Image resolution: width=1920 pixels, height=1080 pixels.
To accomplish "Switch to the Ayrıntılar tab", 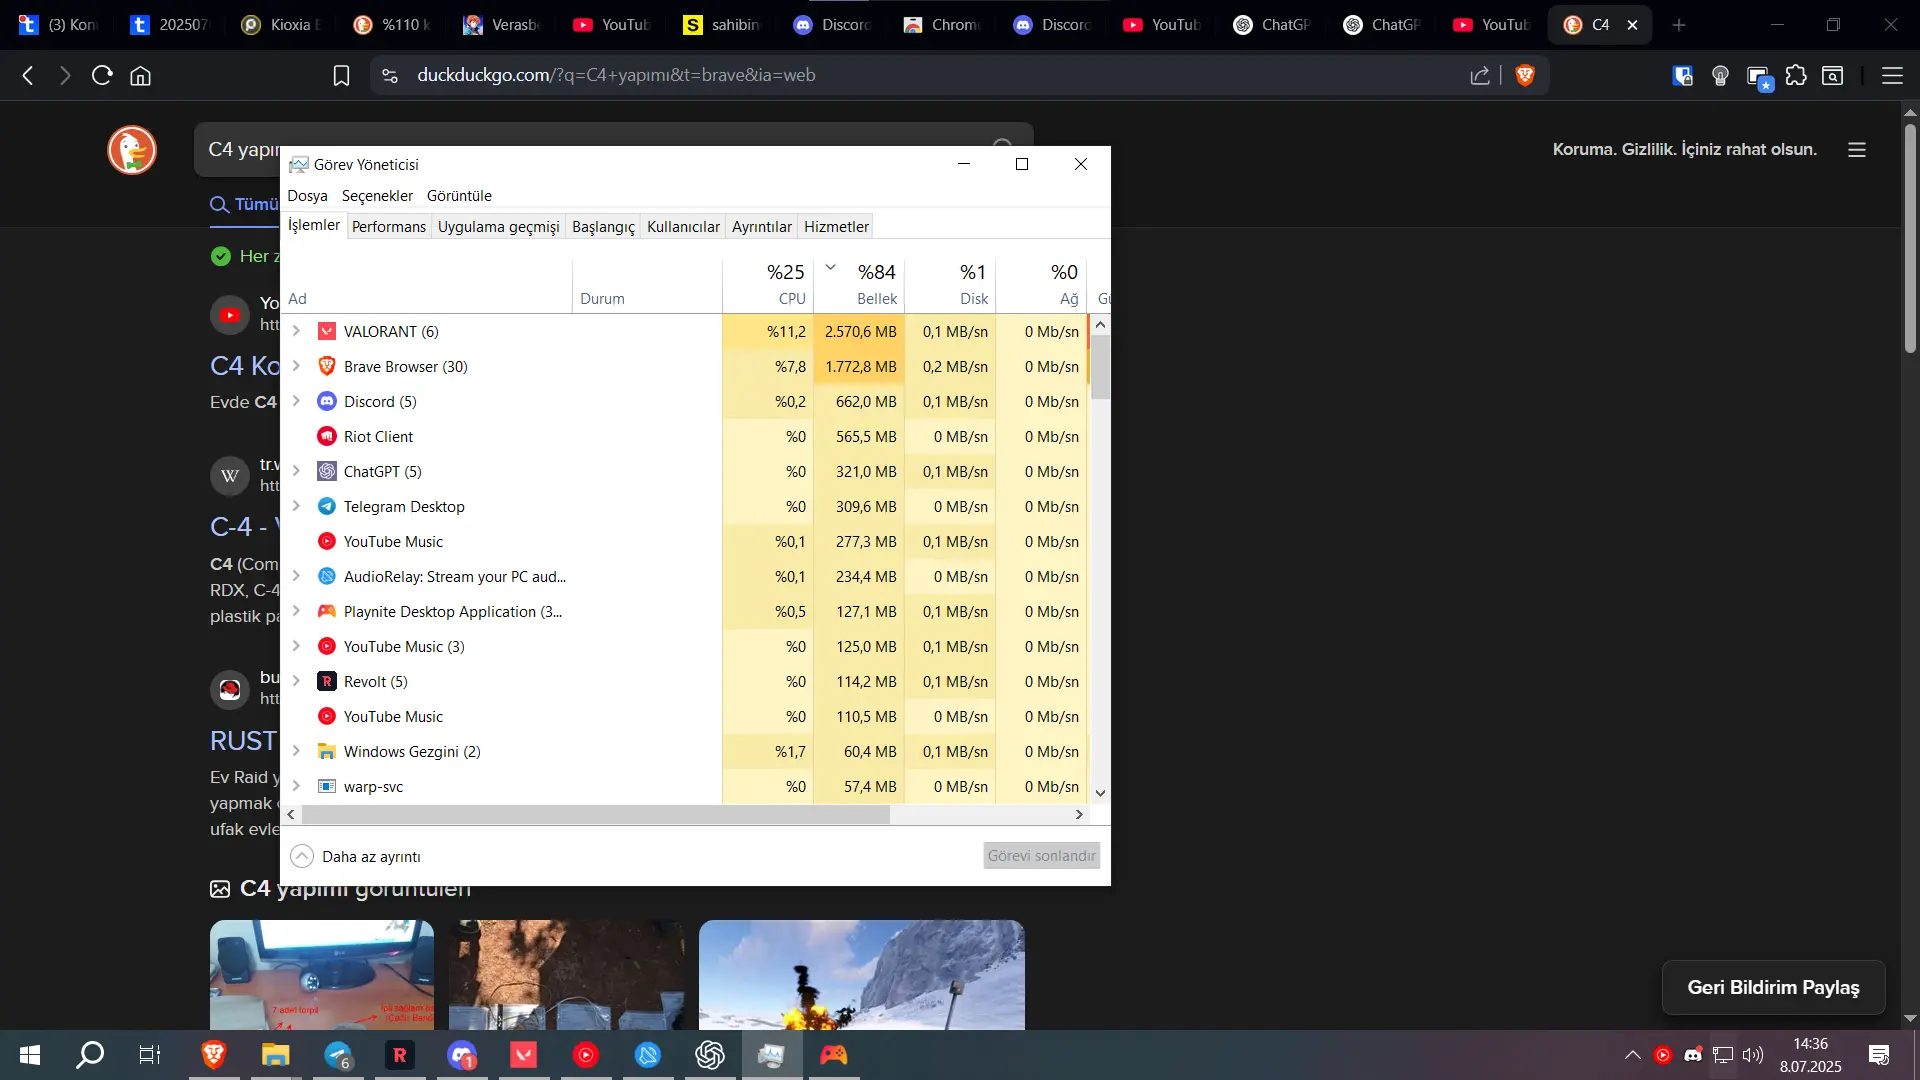I will click(x=761, y=227).
